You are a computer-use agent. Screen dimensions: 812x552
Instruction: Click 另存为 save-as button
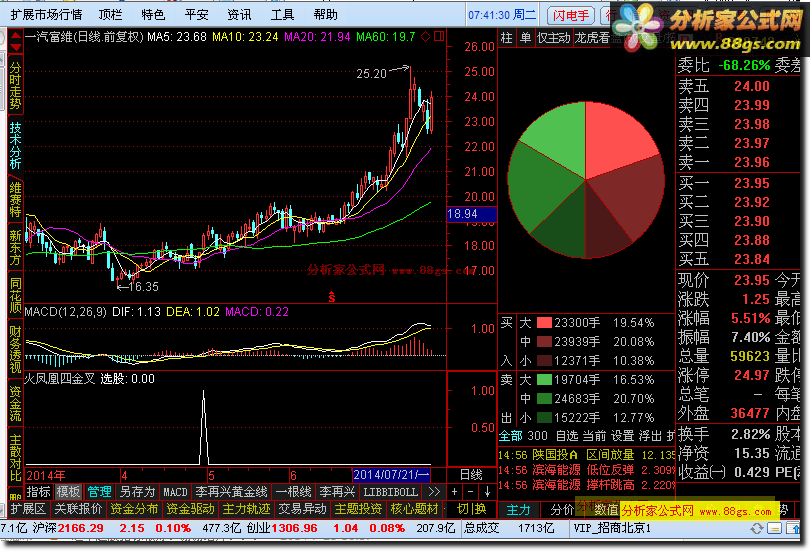click(137, 491)
